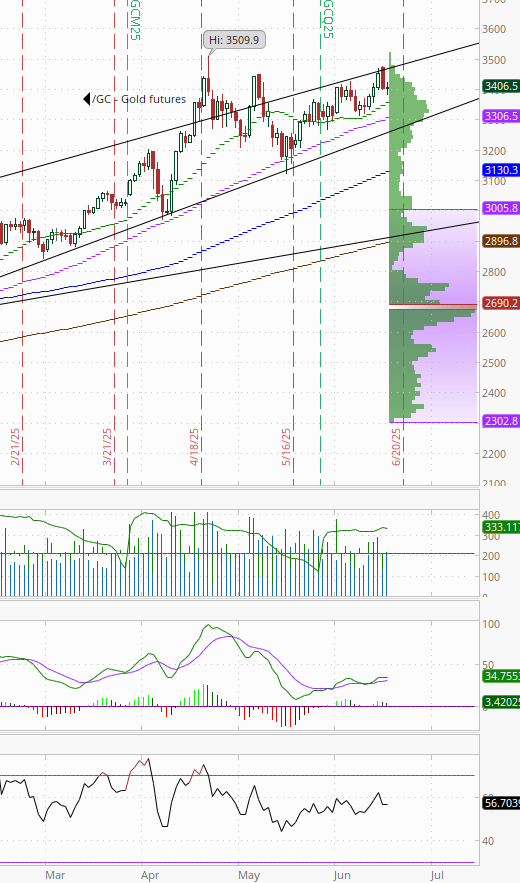Click the GCM25 contract rollover label
Viewport: 520px width, 883px height.
coord(135,20)
